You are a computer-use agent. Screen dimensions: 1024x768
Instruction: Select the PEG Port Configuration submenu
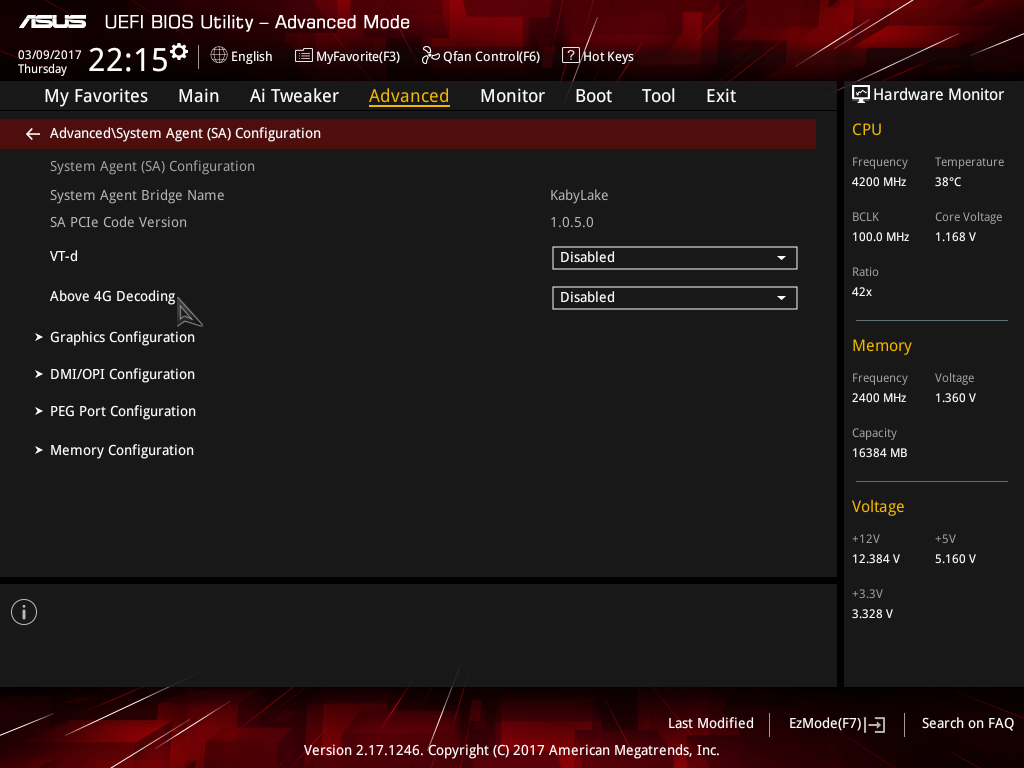123,411
